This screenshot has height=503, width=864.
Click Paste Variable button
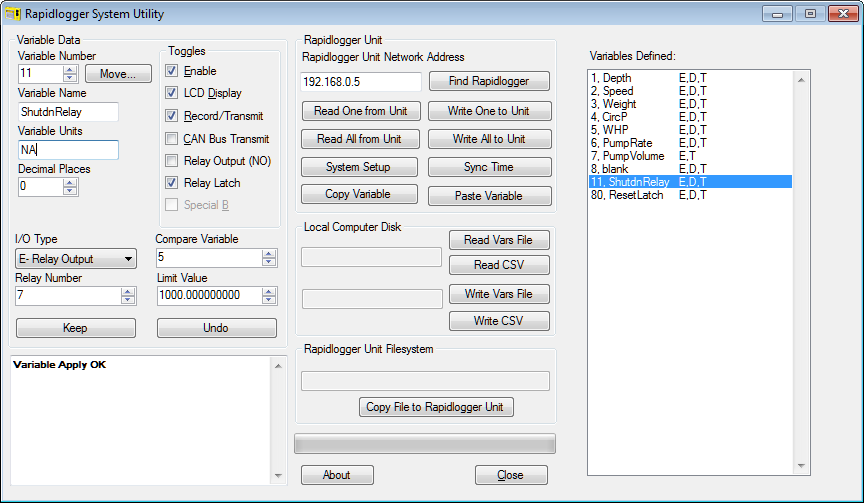click(489, 196)
